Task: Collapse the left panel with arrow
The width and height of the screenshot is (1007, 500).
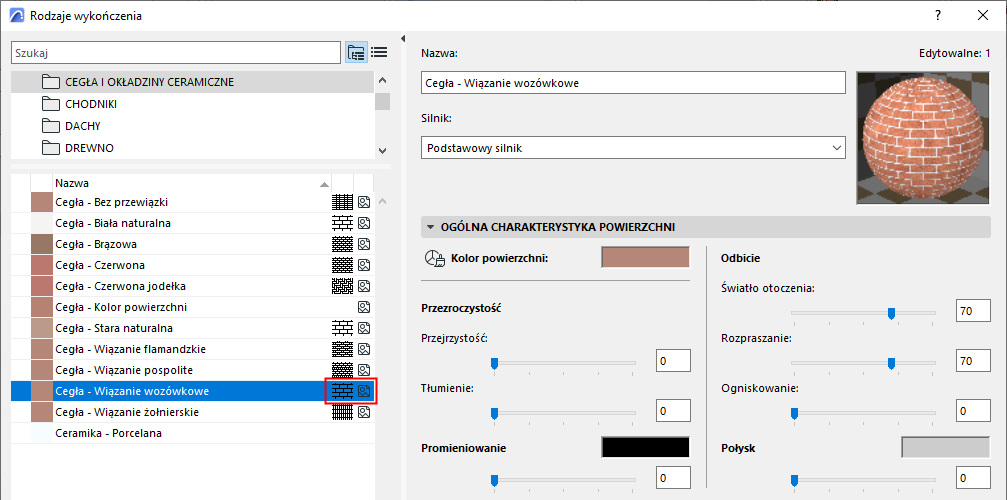Action: pos(403,39)
